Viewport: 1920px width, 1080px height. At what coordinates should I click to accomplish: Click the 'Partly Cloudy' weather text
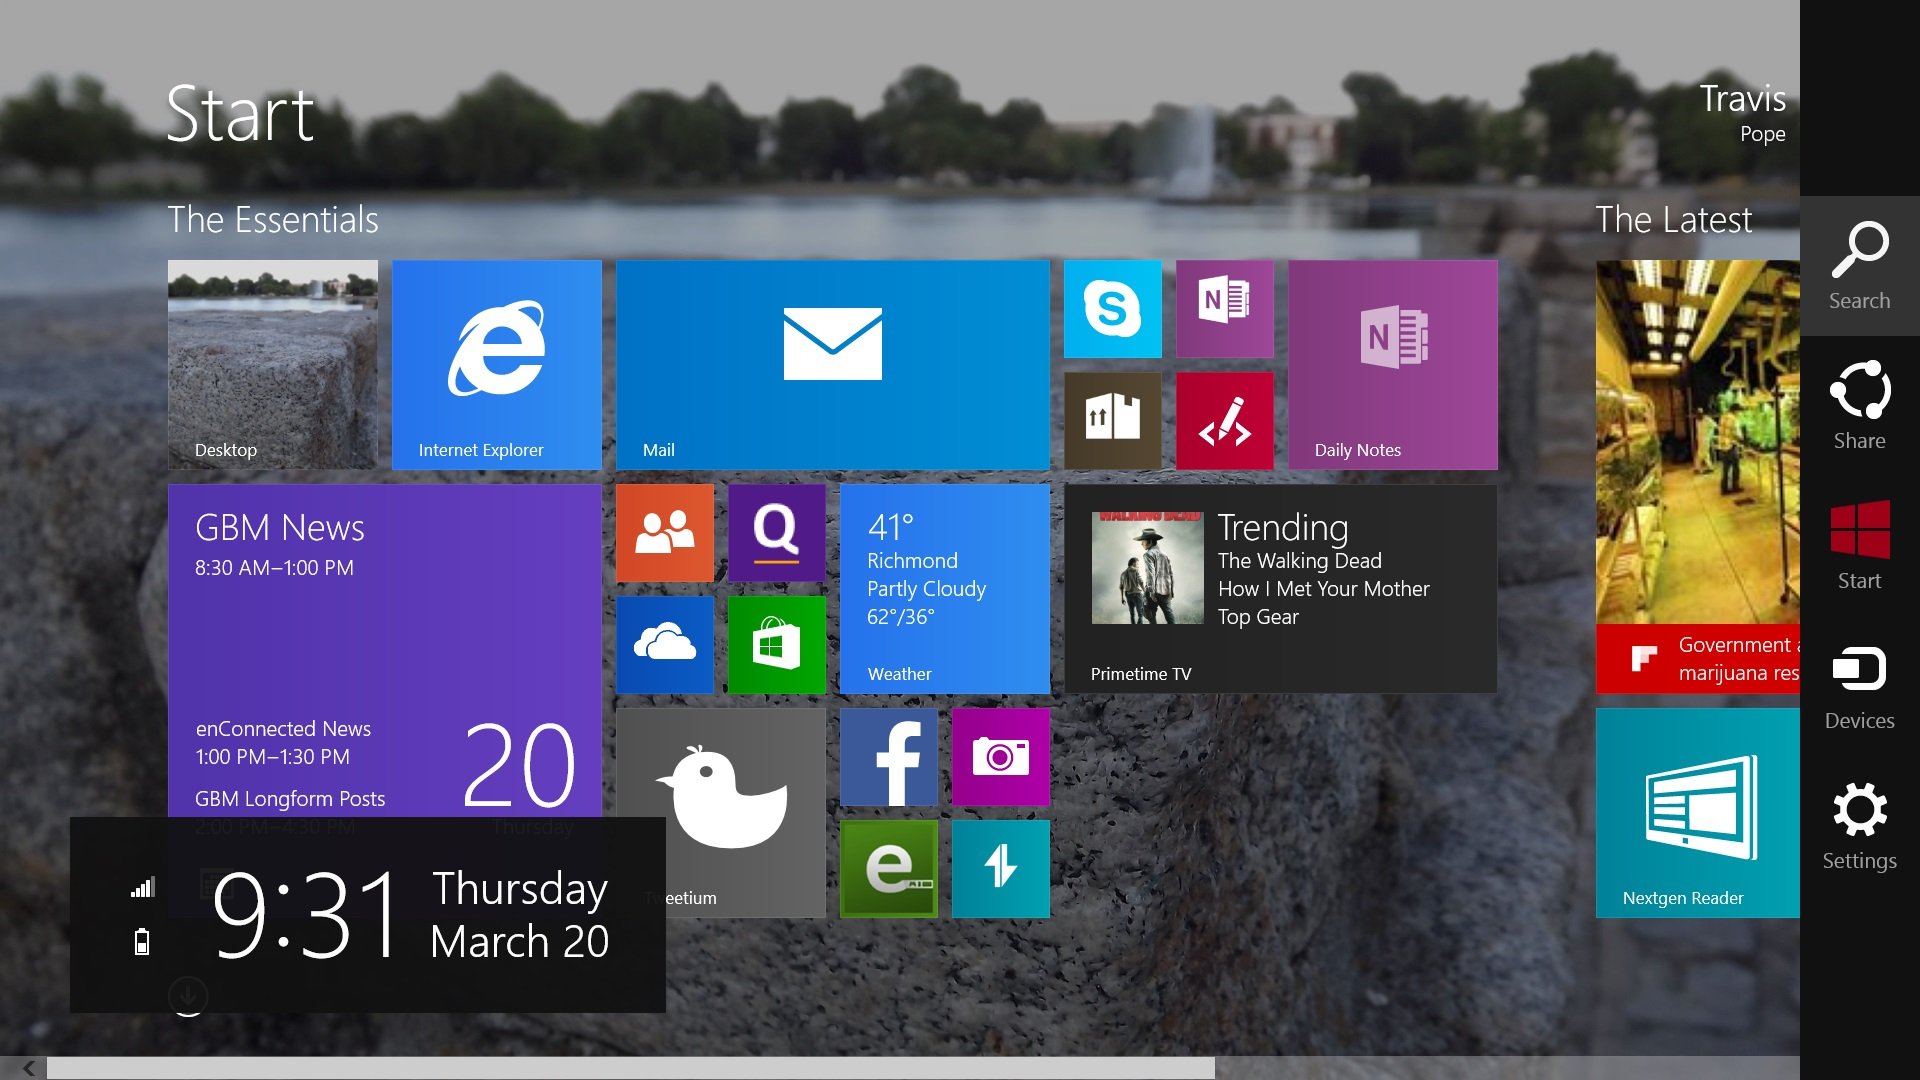pyautogui.click(x=927, y=589)
